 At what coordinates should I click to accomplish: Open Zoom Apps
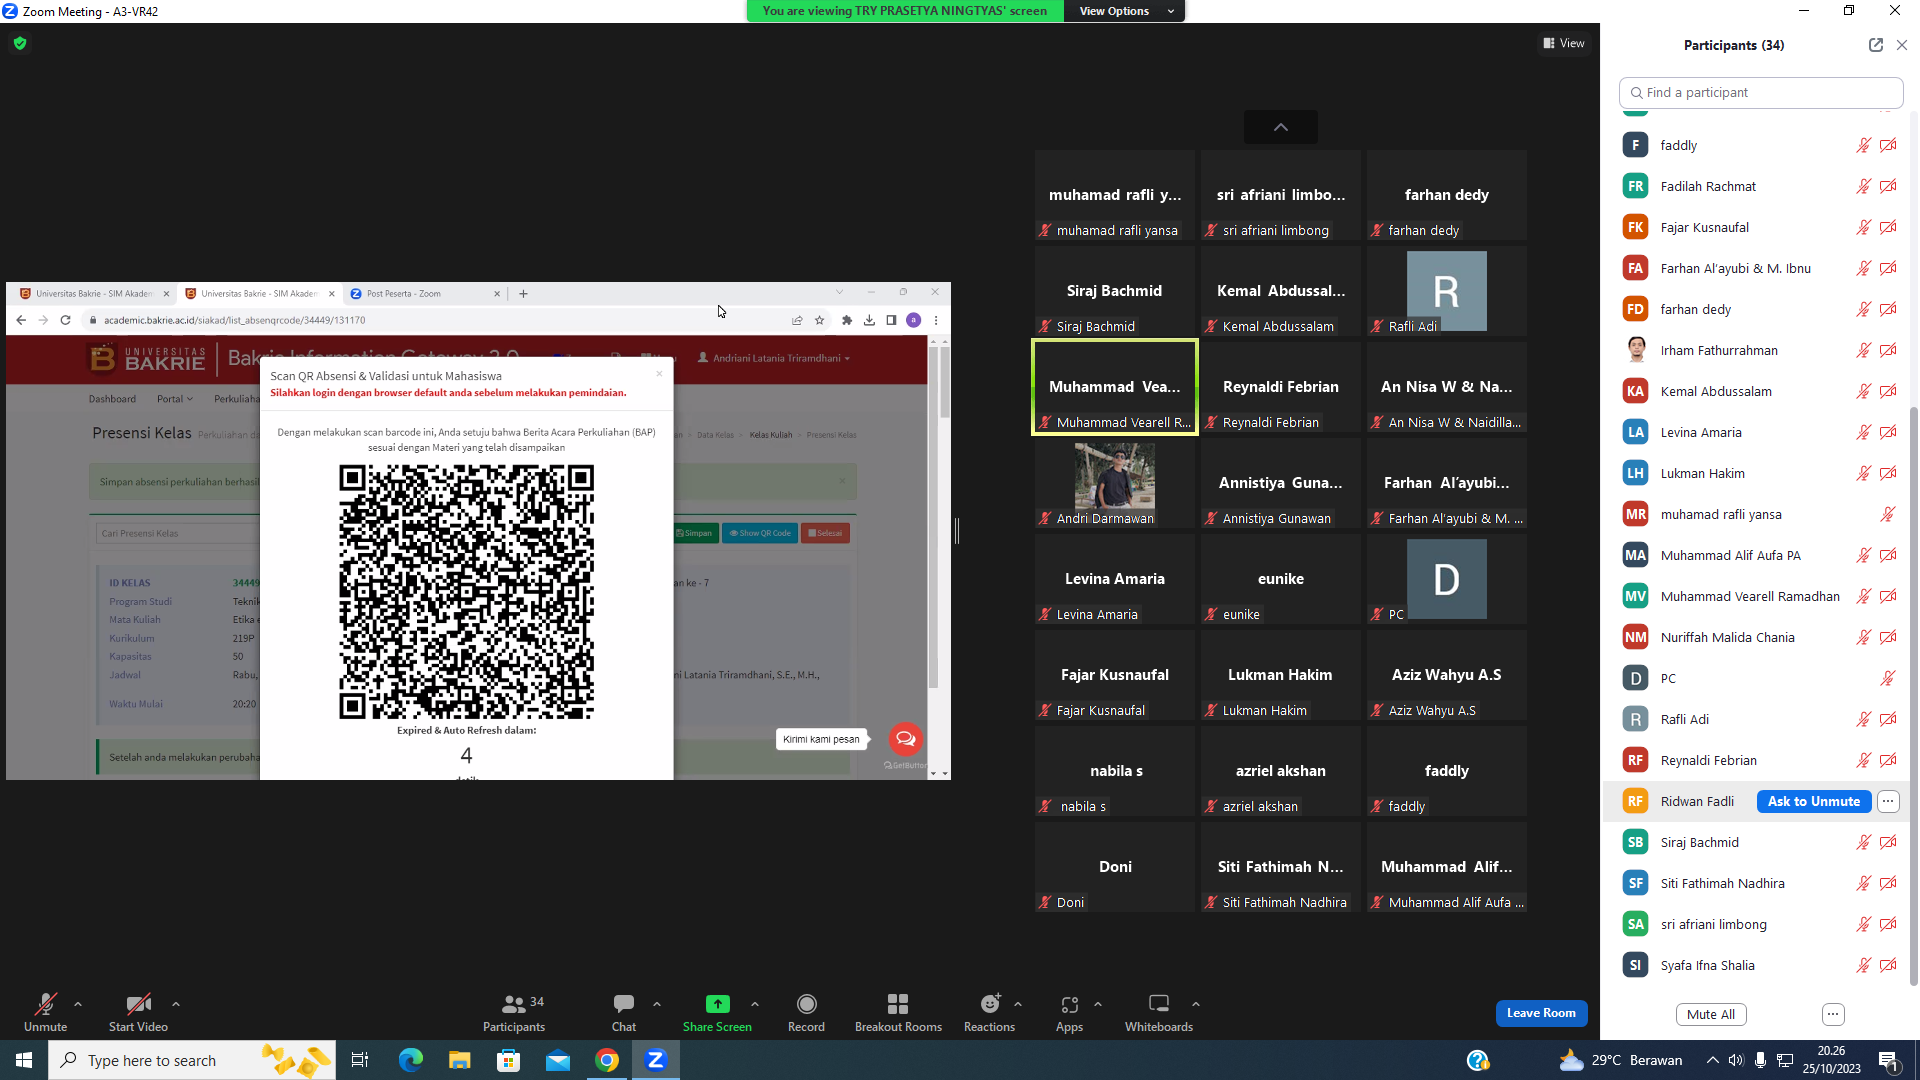(x=1069, y=1012)
